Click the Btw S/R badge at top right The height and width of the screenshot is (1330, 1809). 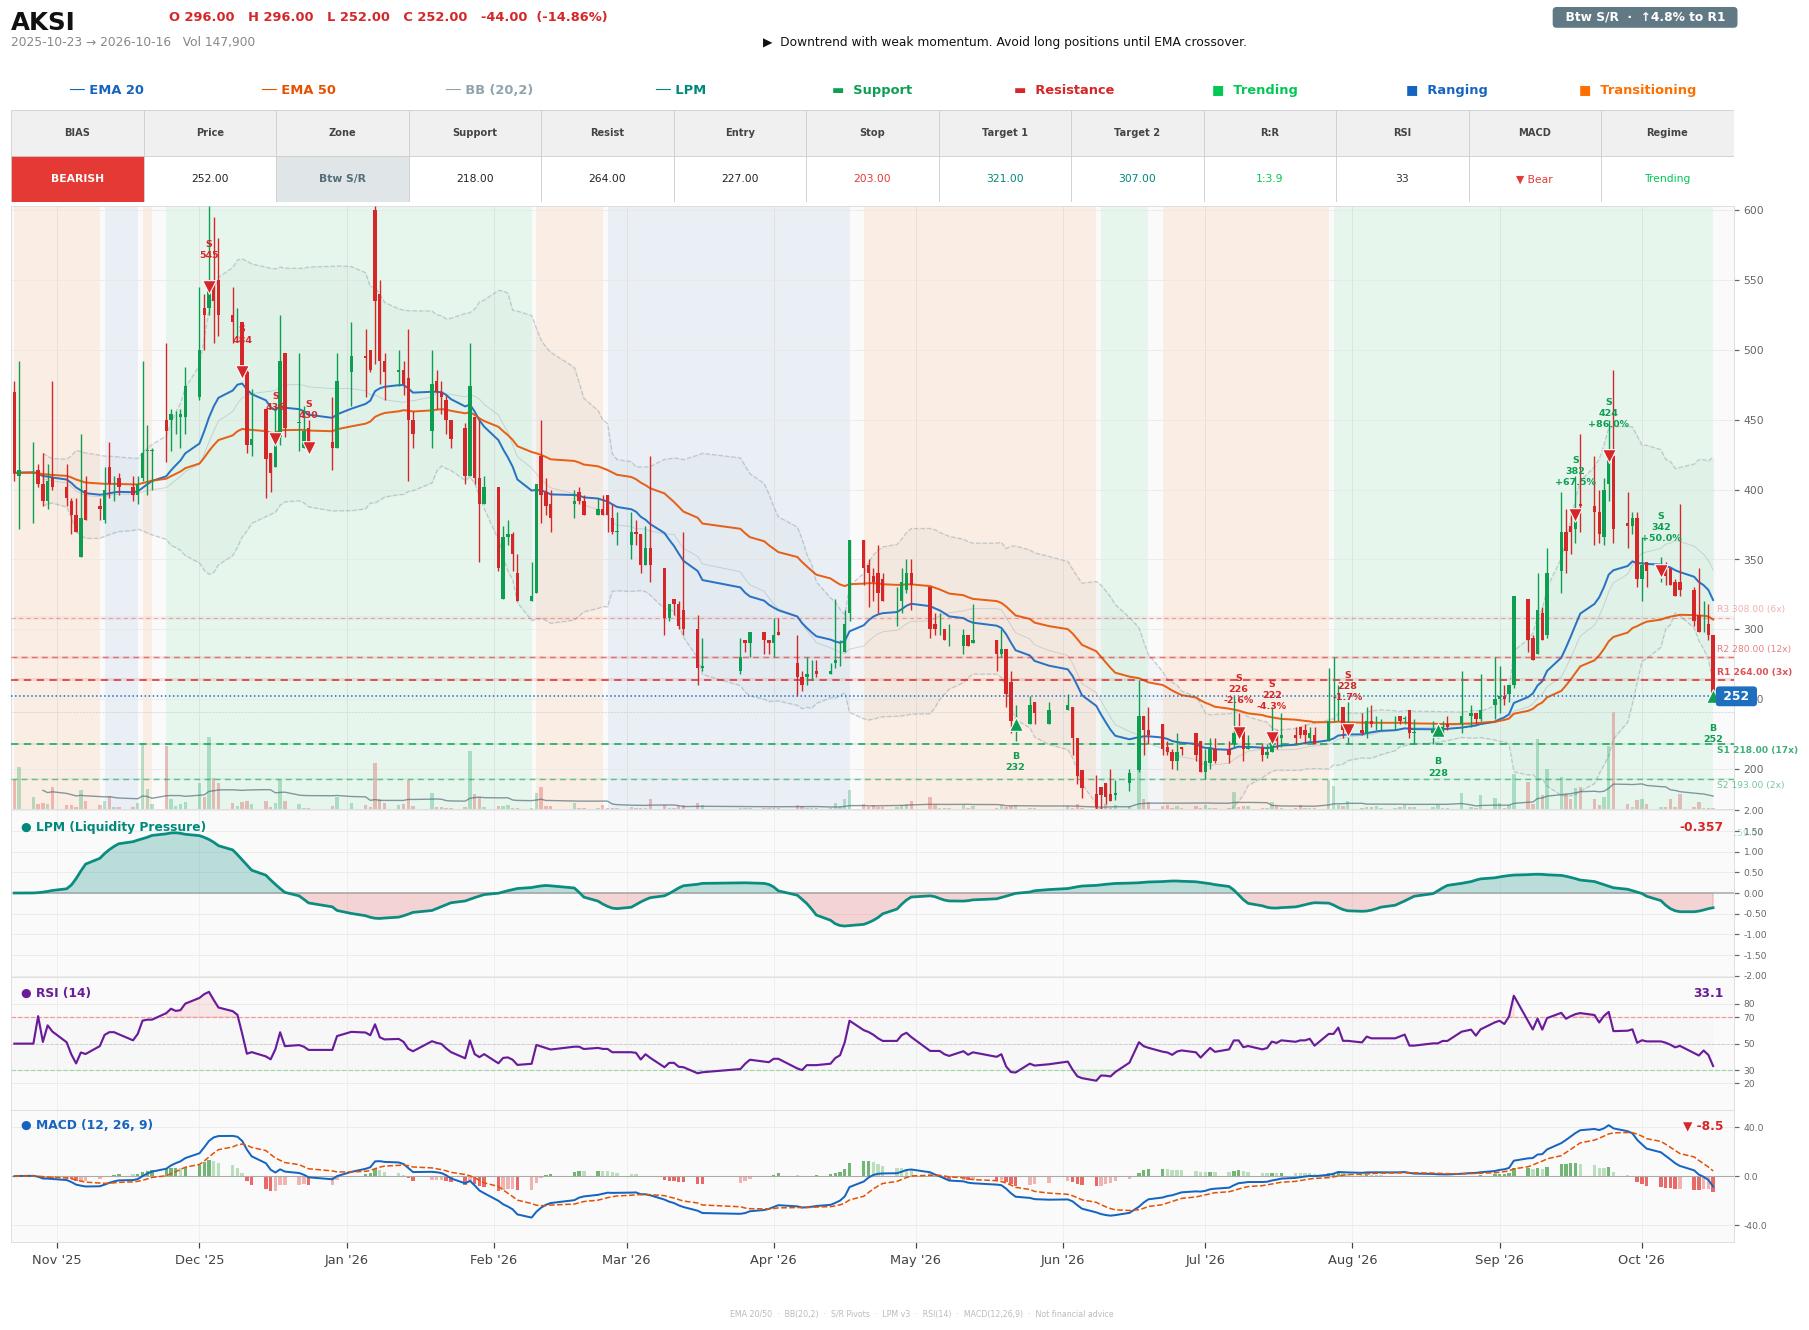1645,17
